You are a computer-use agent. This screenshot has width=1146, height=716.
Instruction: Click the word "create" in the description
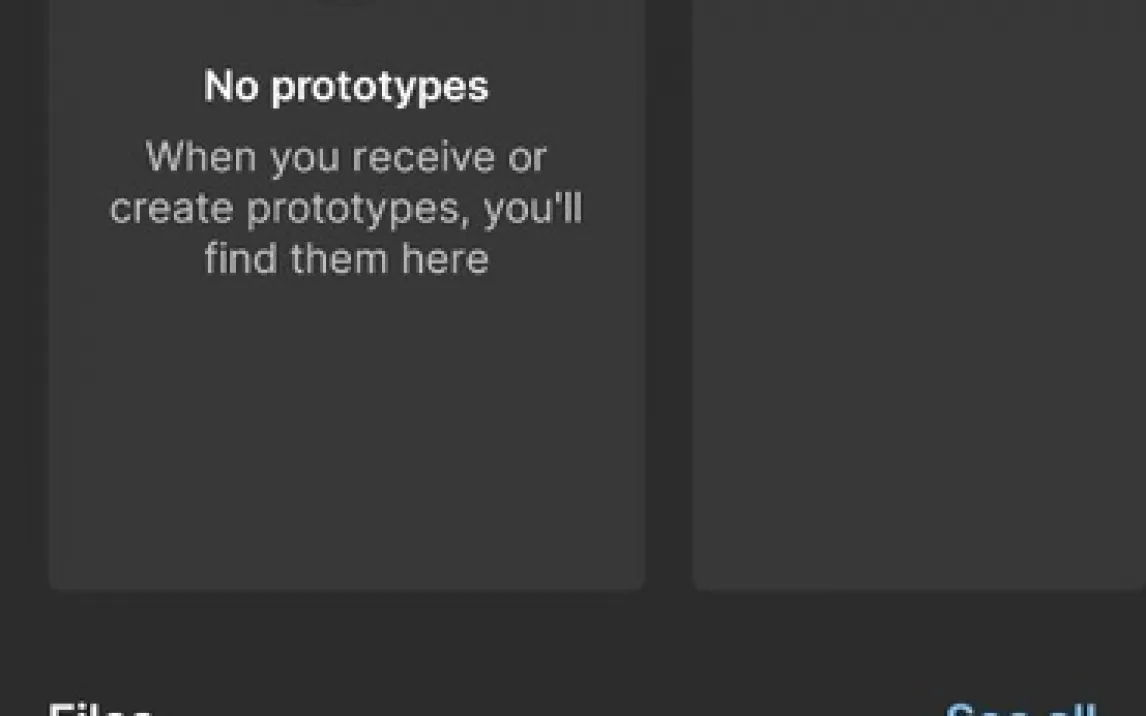[172, 209]
